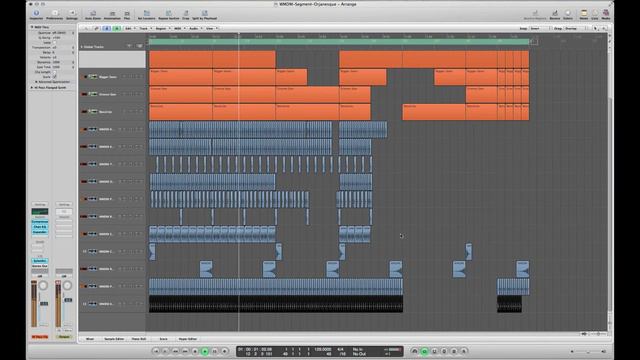The width and height of the screenshot is (640, 360).
Task: Click the Automation toolbar icon
Action: 112,15
